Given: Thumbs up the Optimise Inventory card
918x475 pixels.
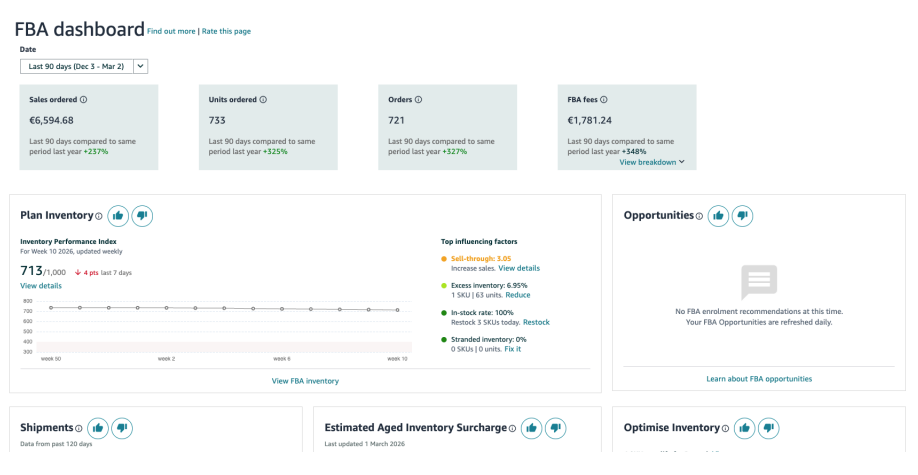Looking at the screenshot, I should (x=745, y=428).
